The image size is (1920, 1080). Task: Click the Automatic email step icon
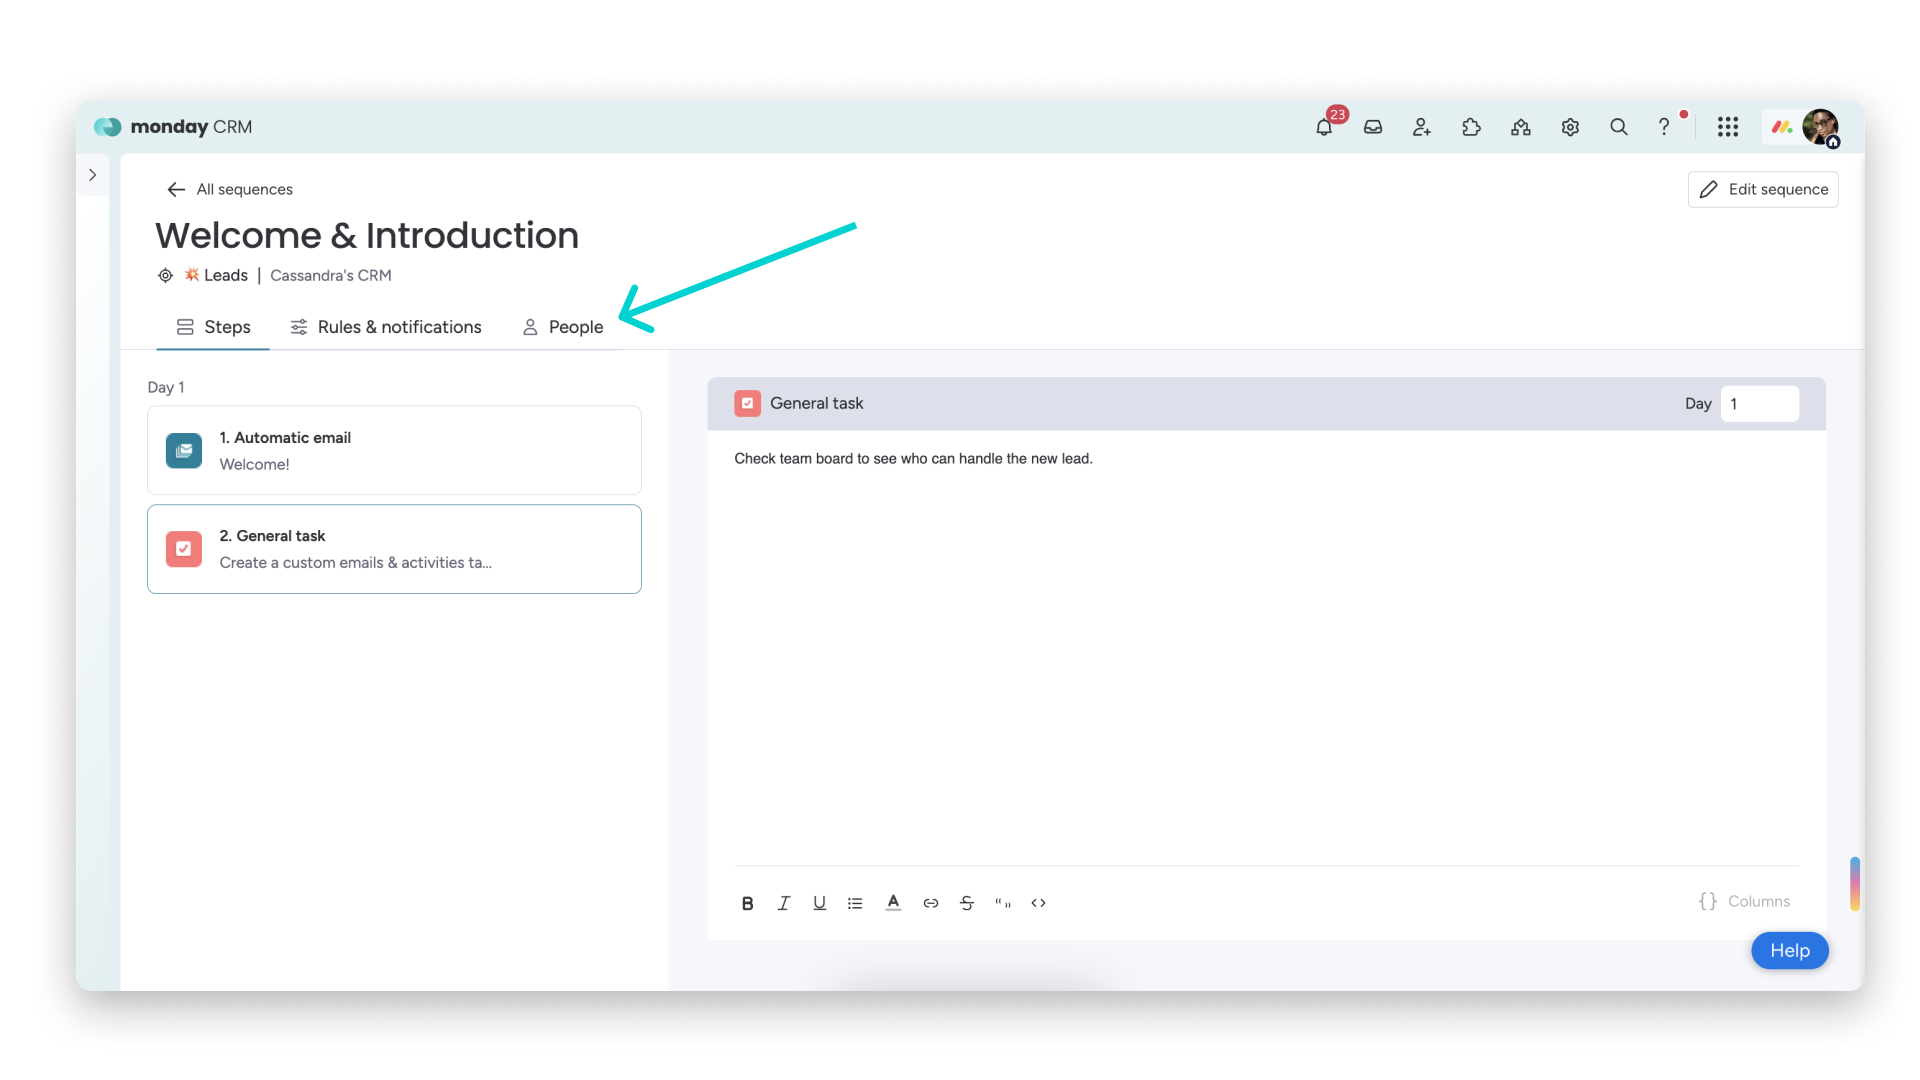coord(184,450)
